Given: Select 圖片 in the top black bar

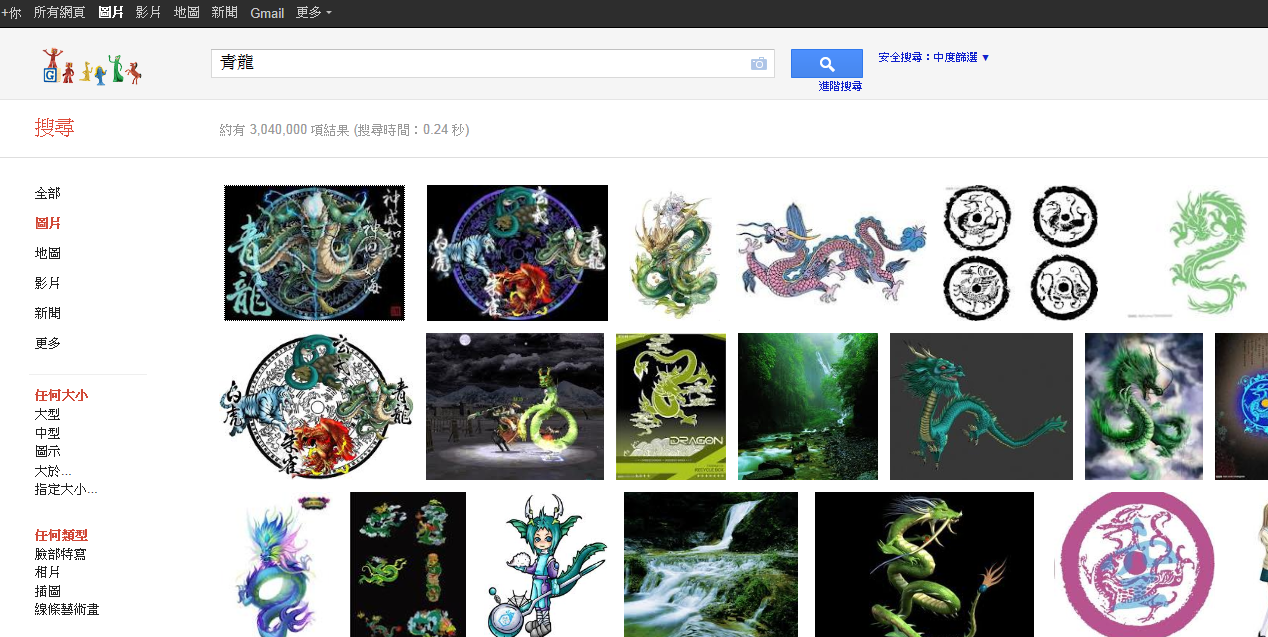Looking at the screenshot, I should (111, 13).
